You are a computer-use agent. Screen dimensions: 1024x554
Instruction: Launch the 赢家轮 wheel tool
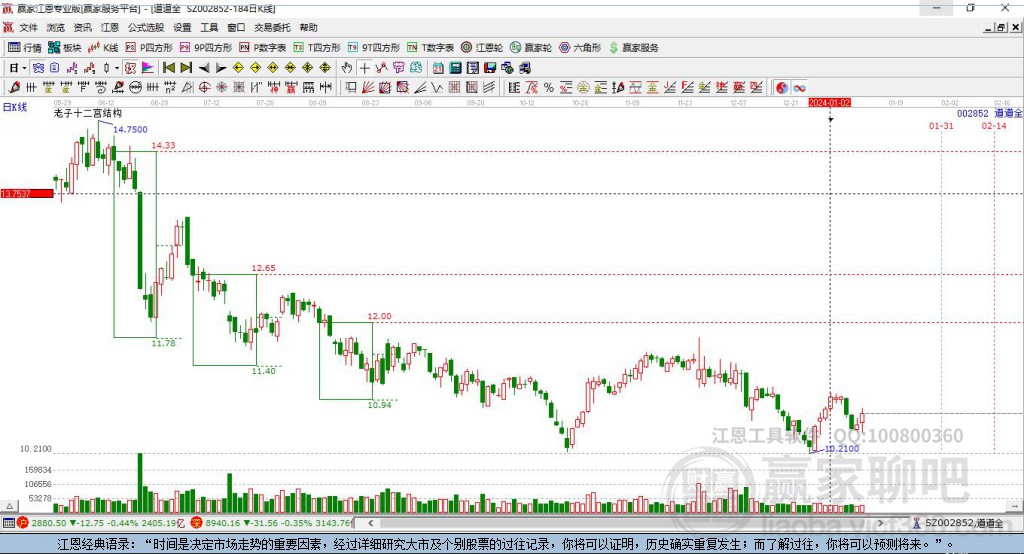pos(531,48)
